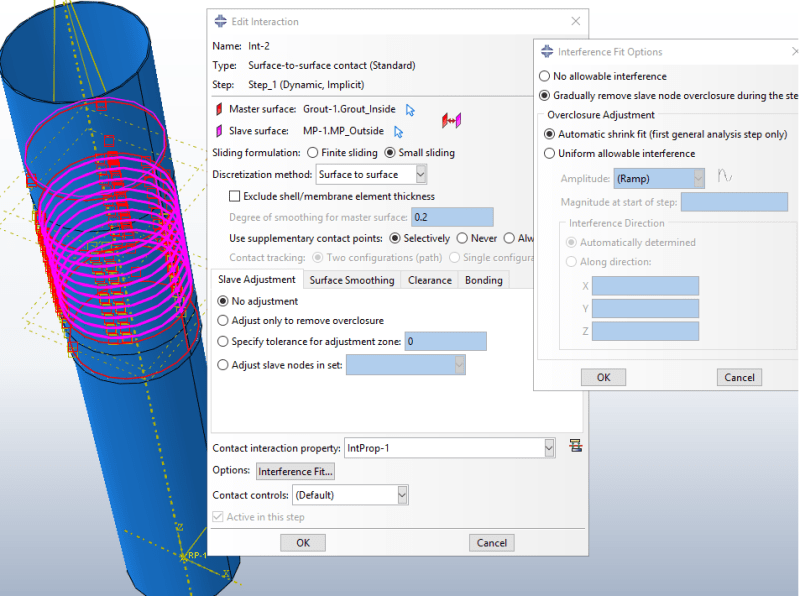Switch to Surface Smoothing tab
The height and width of the screenshot is (596, 800).
(x=352, y=280)
